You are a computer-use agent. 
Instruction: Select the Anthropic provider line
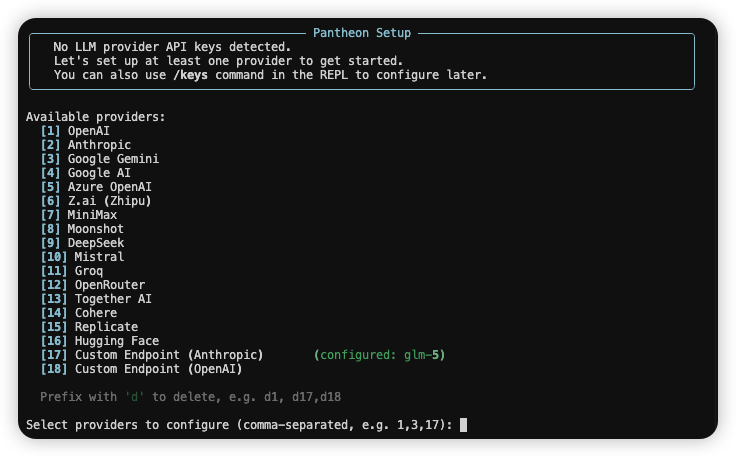pyautogui.click(x=100, y=145)
